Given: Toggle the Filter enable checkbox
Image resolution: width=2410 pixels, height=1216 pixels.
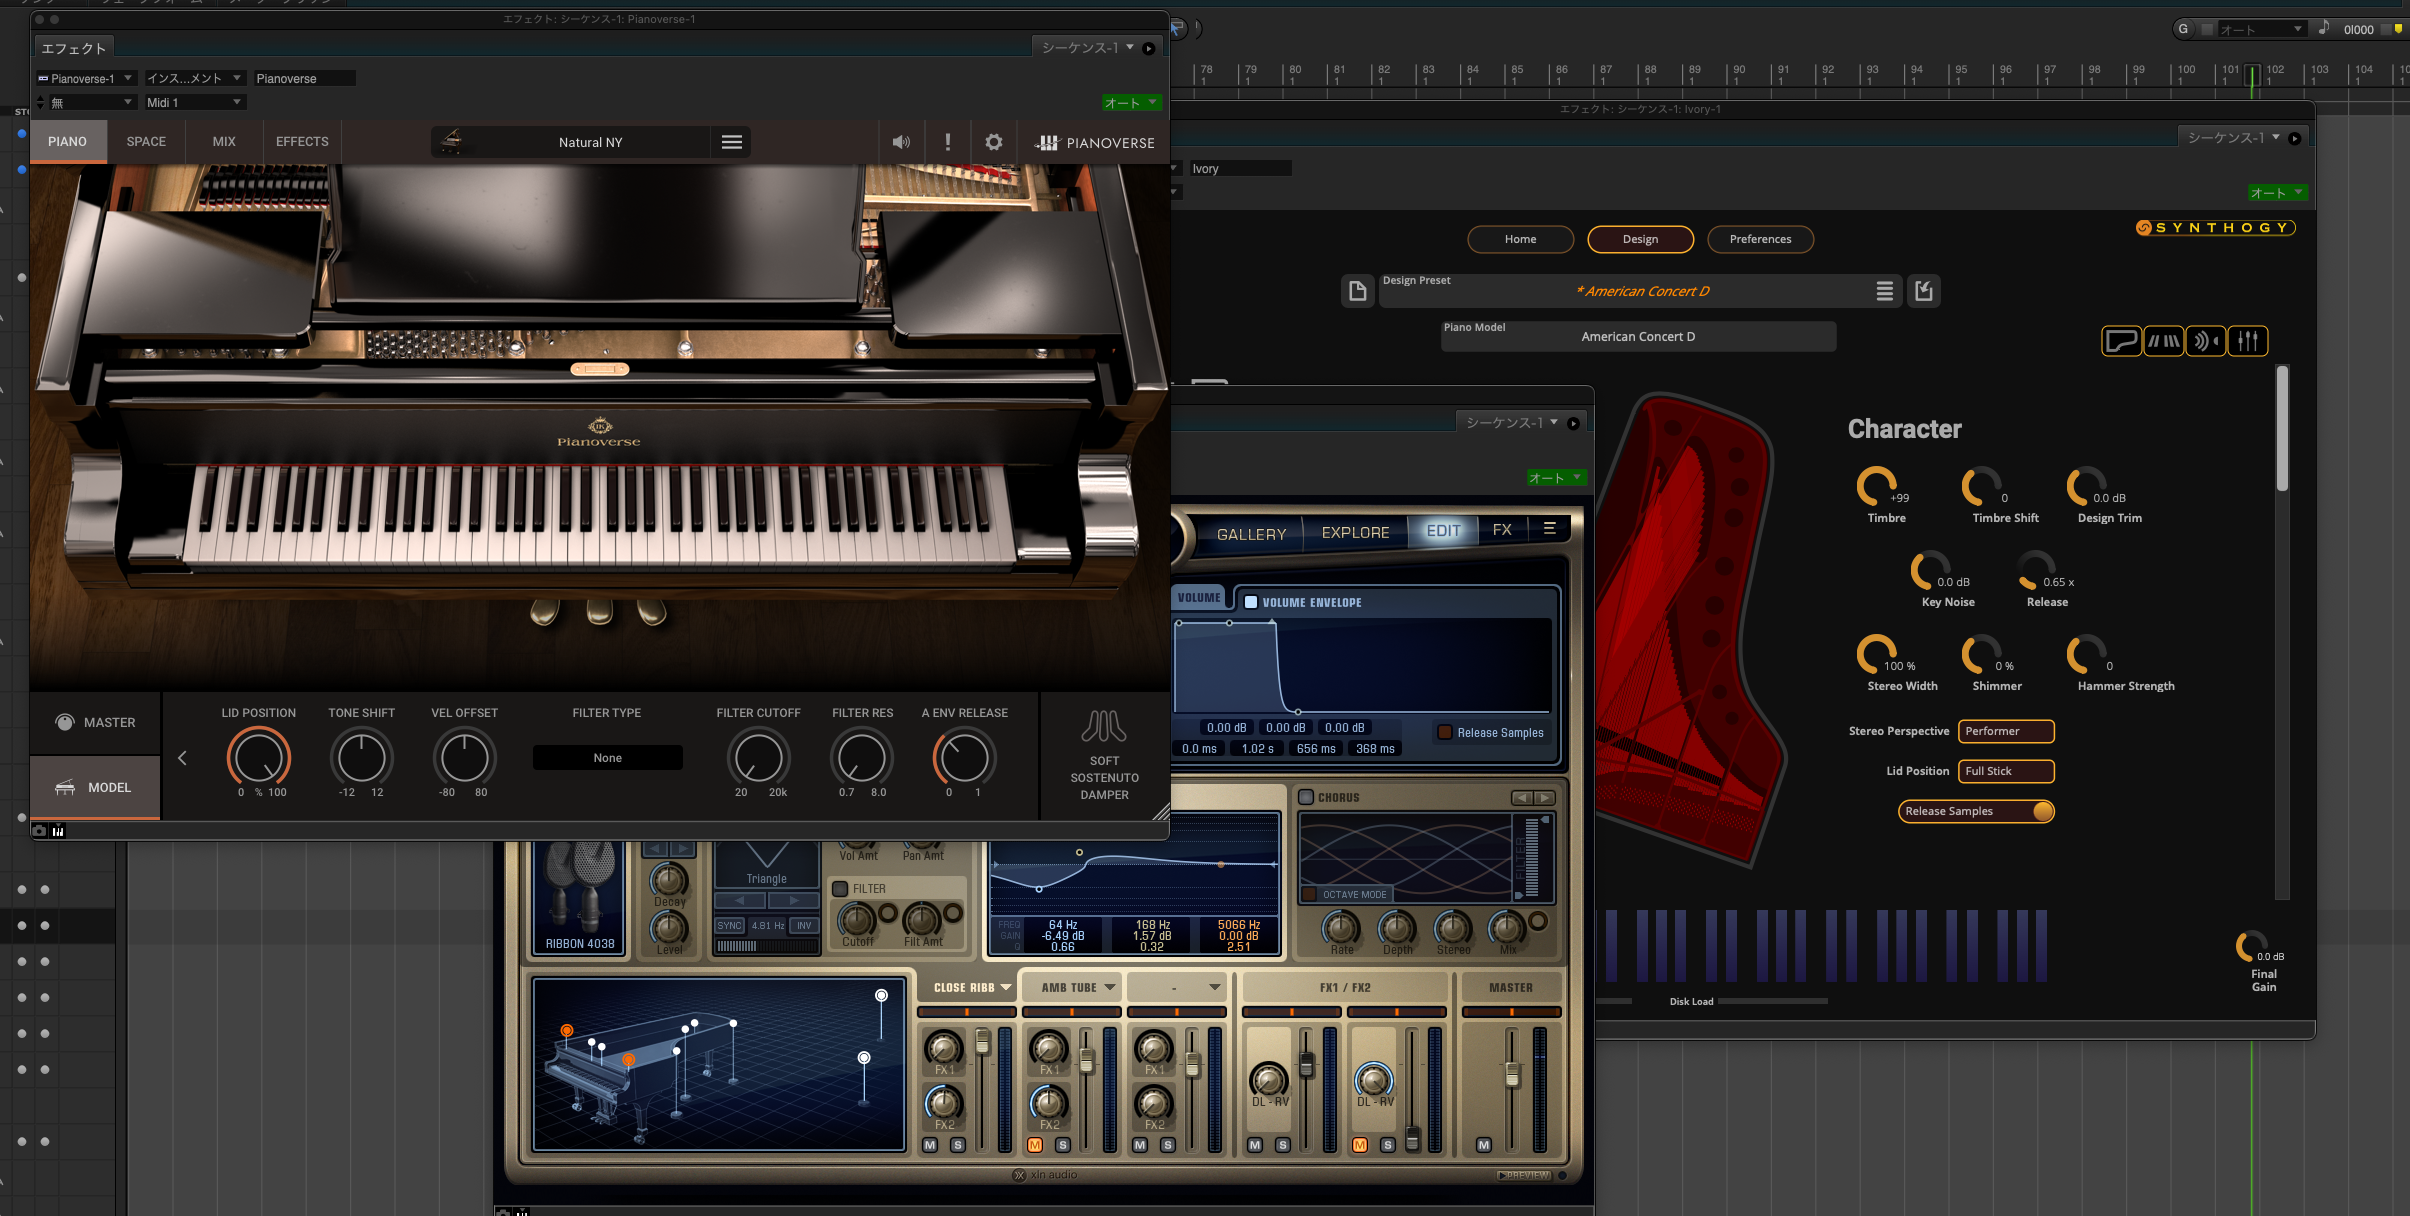Looking at the screenshot, I should tap(840, 889).
